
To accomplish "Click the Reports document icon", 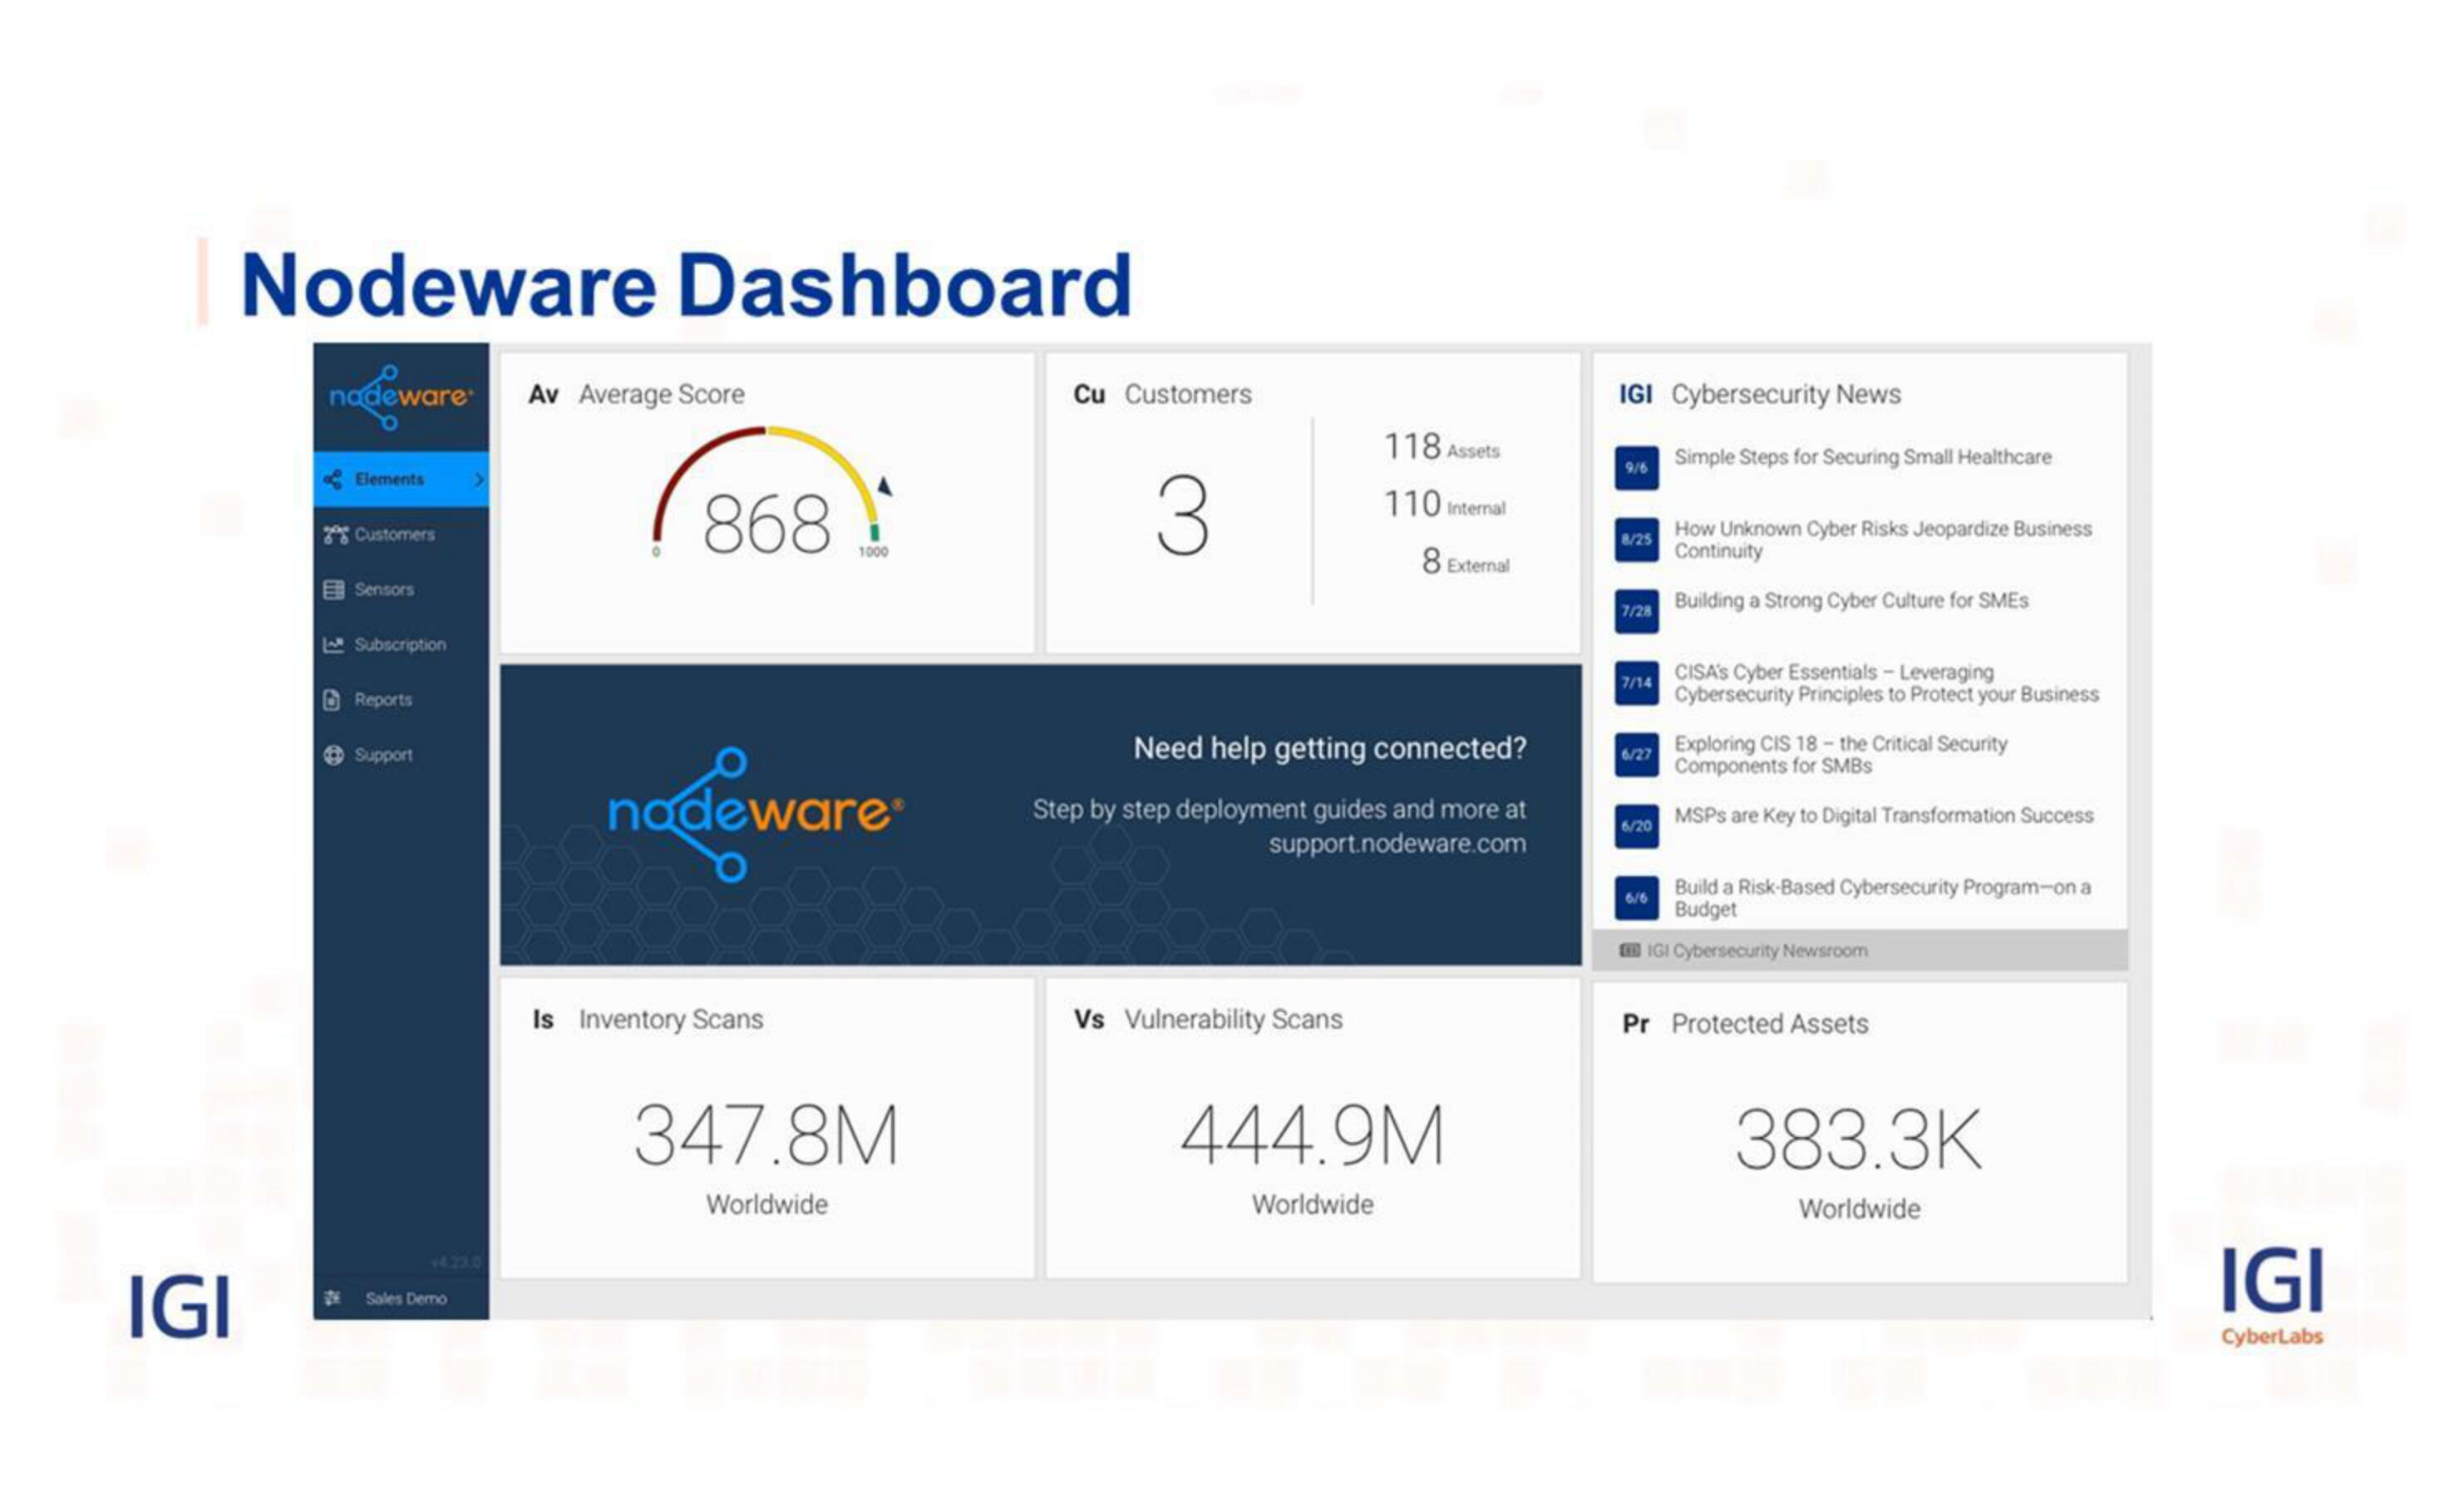I will pyautogui.click(x=332, y=699).
